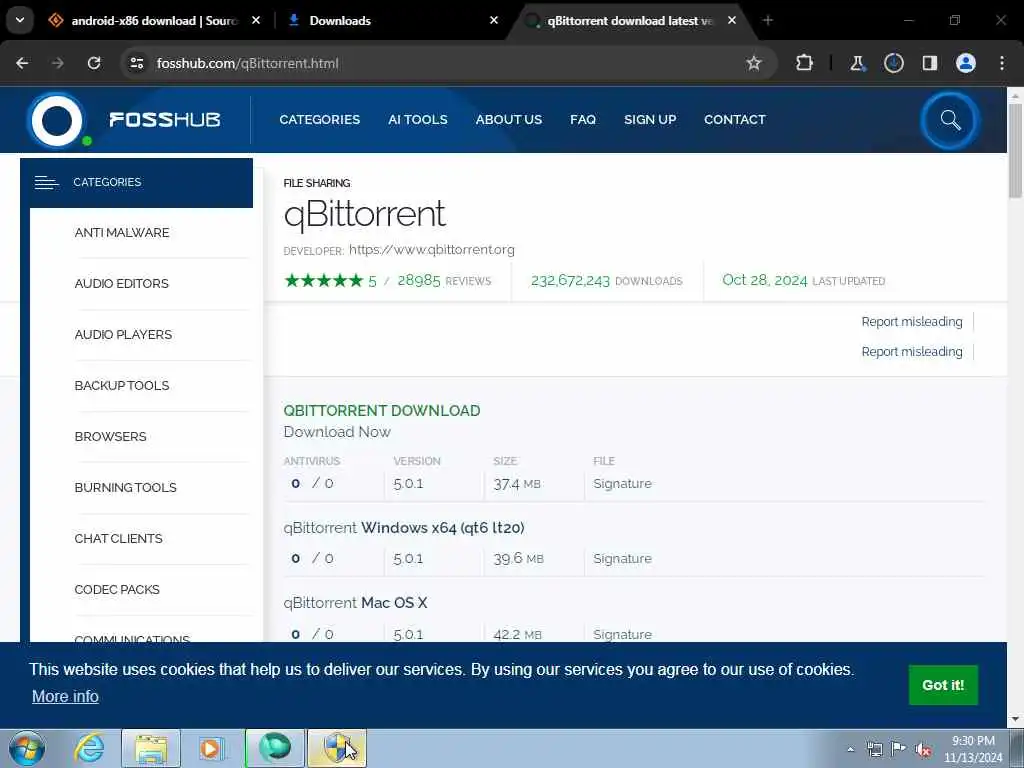Open Windows Explorer folder taskbar icon
Image resolution: width=1024 pixels, height=768 pixels.
(151, 748)
